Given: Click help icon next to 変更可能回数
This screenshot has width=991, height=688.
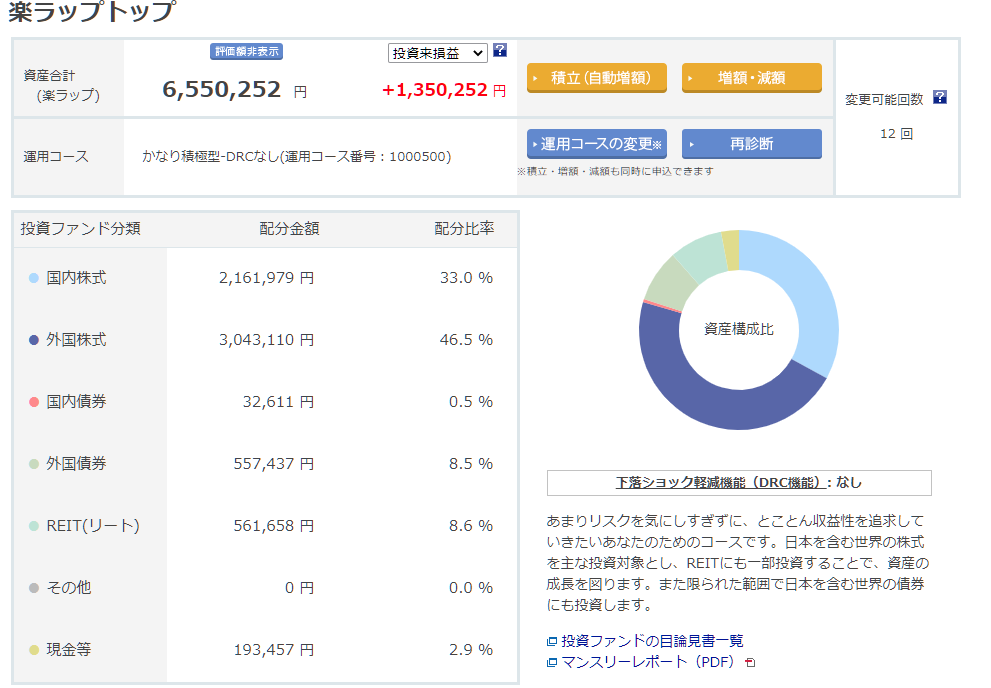Looking at the screenshot, I should click(939, 98).
